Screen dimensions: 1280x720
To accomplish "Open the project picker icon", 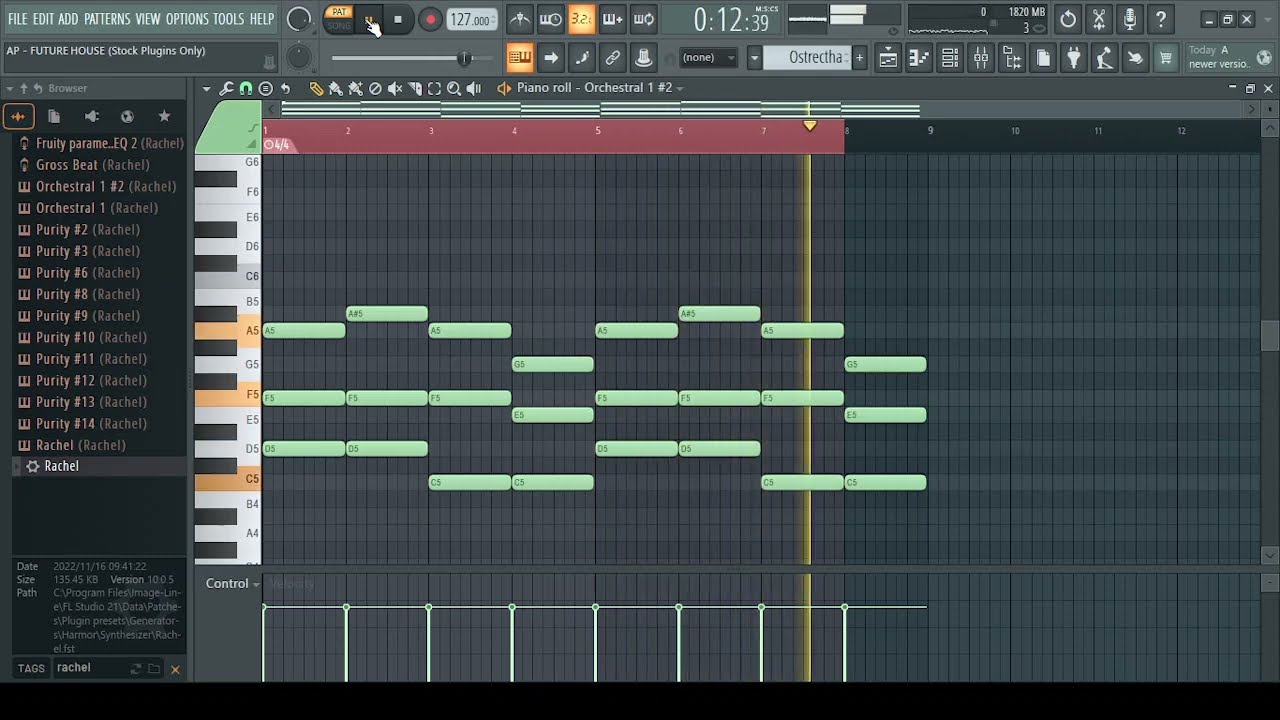I will click(x=1043, y=58).
